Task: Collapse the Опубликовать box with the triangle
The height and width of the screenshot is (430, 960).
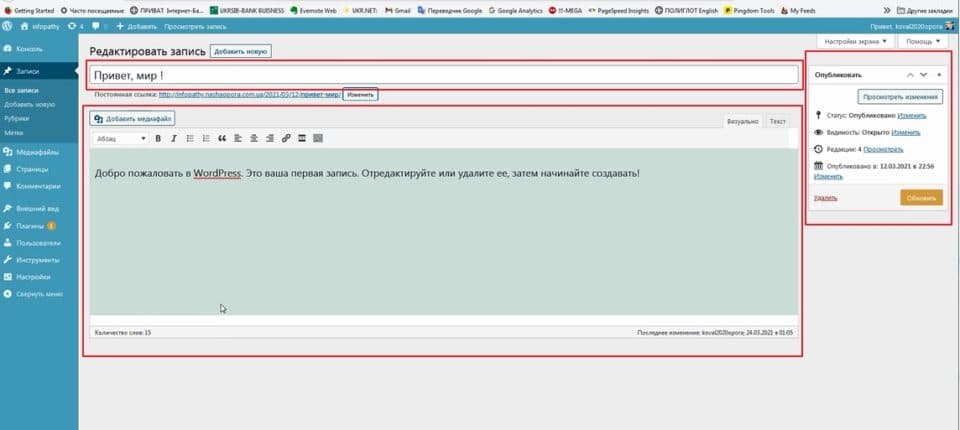Action: coord(939,75)
